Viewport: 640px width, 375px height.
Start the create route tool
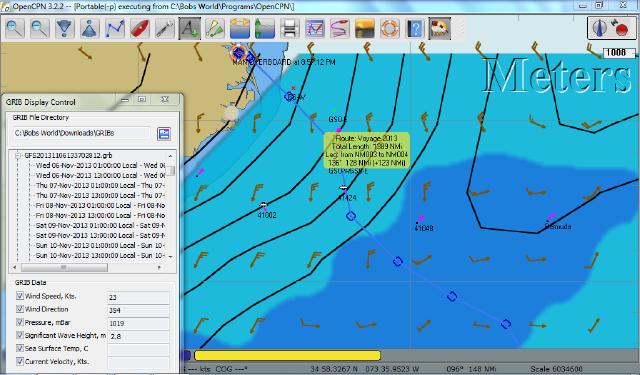[115, 28]
